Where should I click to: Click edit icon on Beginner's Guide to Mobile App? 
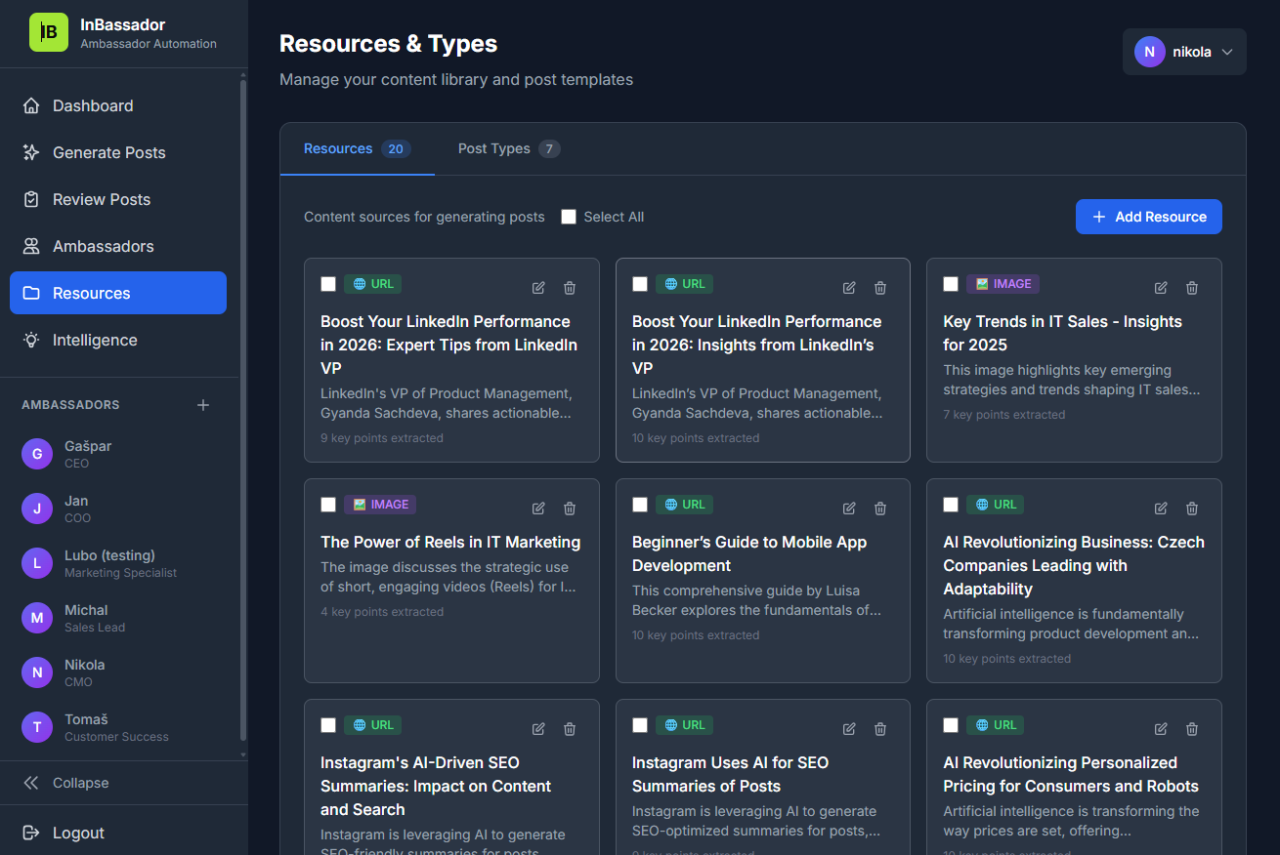849,508
